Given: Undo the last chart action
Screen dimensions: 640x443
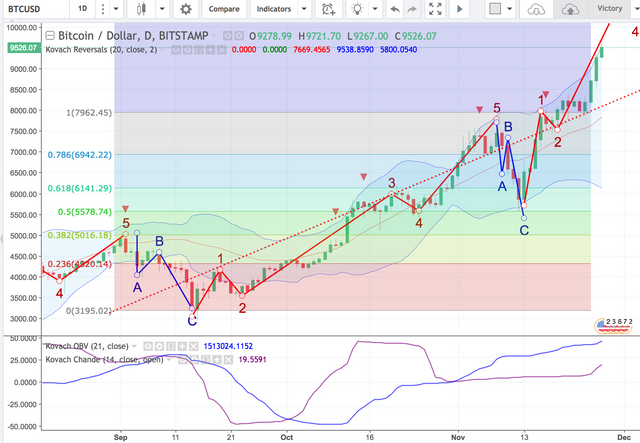Looking at the screenshot, I should coord(395,9).
